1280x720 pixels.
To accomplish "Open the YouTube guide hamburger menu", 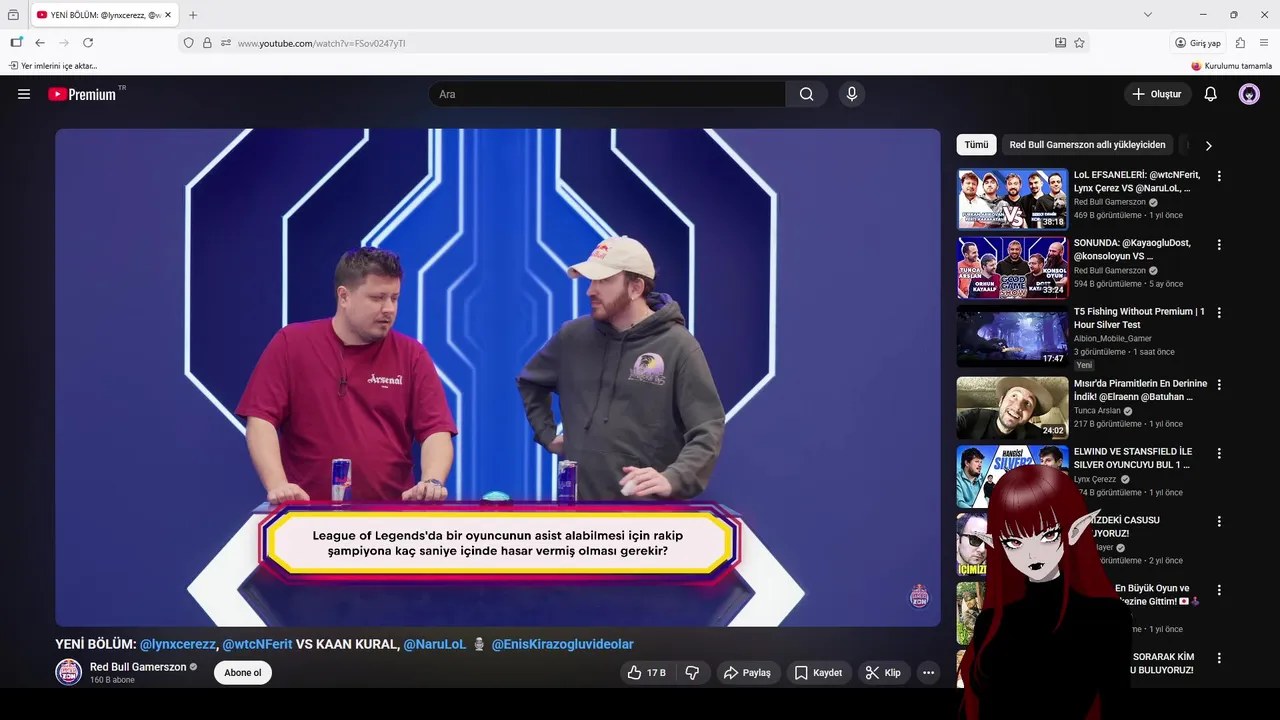I will (24, 94).
